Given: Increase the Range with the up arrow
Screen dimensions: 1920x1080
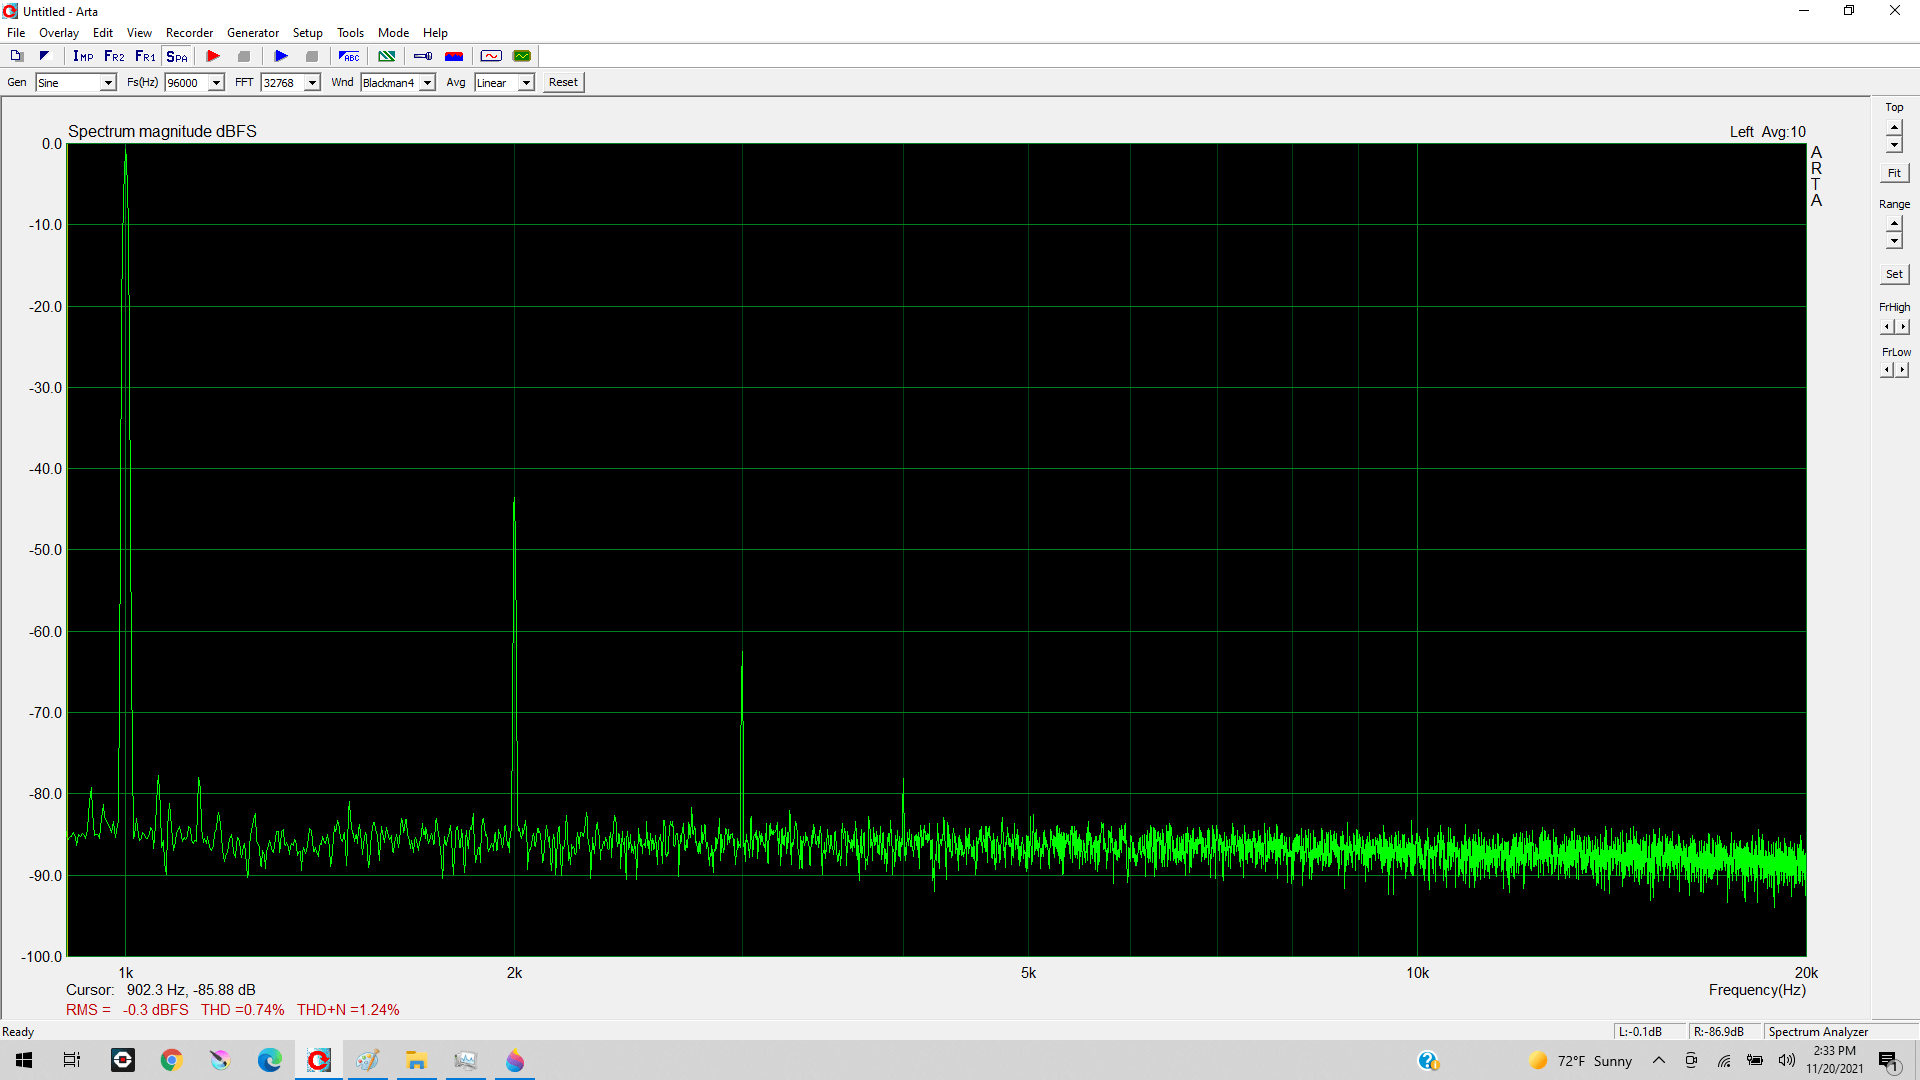Looking at the screenshot, I should point(1894,224).
